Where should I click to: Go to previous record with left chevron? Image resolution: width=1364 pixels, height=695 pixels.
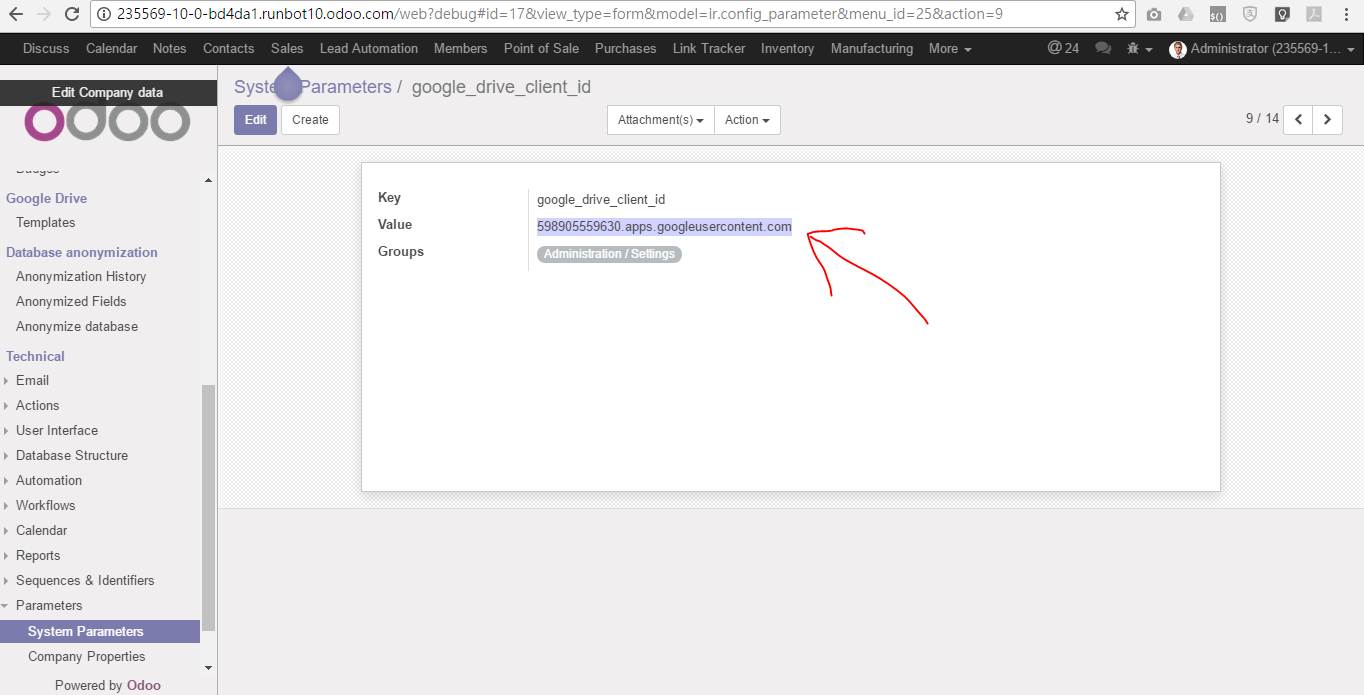[1297, 119]
